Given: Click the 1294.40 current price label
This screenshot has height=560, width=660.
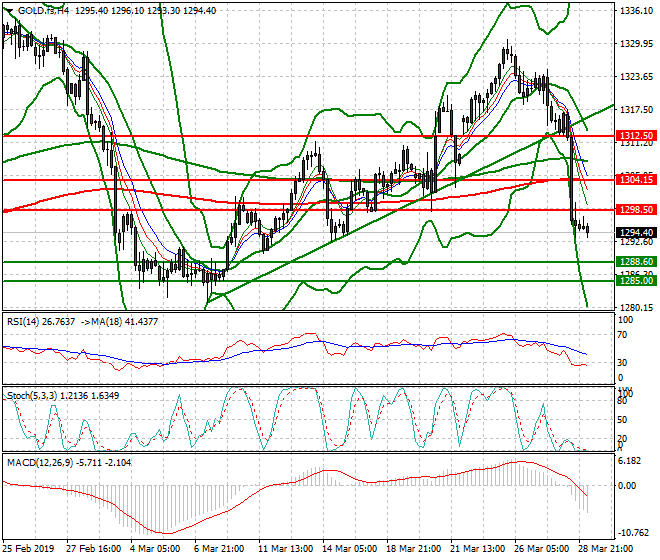Looking at the screenshot, I should (636, 232).
